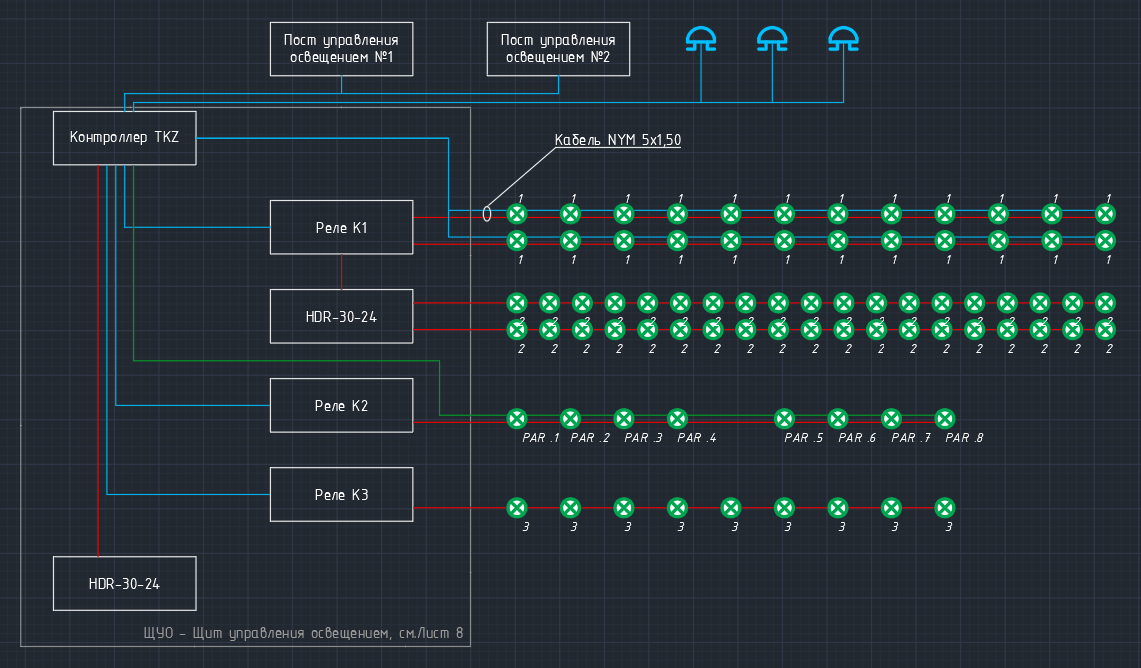Click the Реле K1 block
This screenshot has width=1141, height=668.
tap(341, 227)
